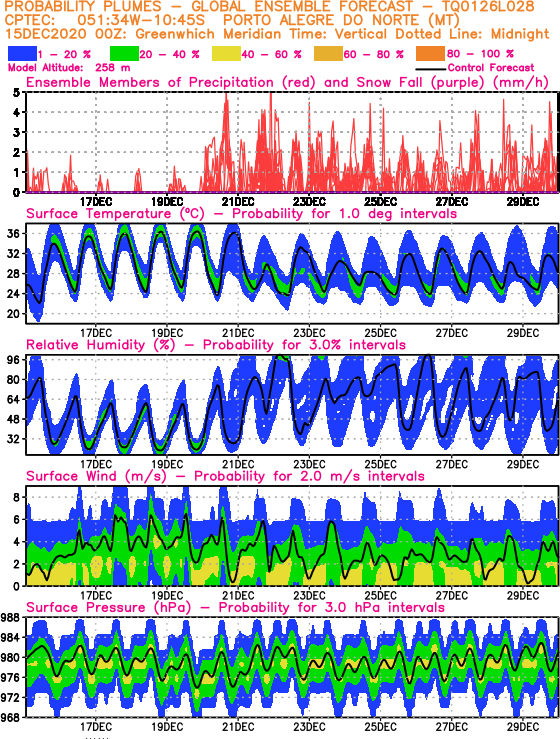
Task: Click the Control Forecast legend label
Action: pos(491,68)
